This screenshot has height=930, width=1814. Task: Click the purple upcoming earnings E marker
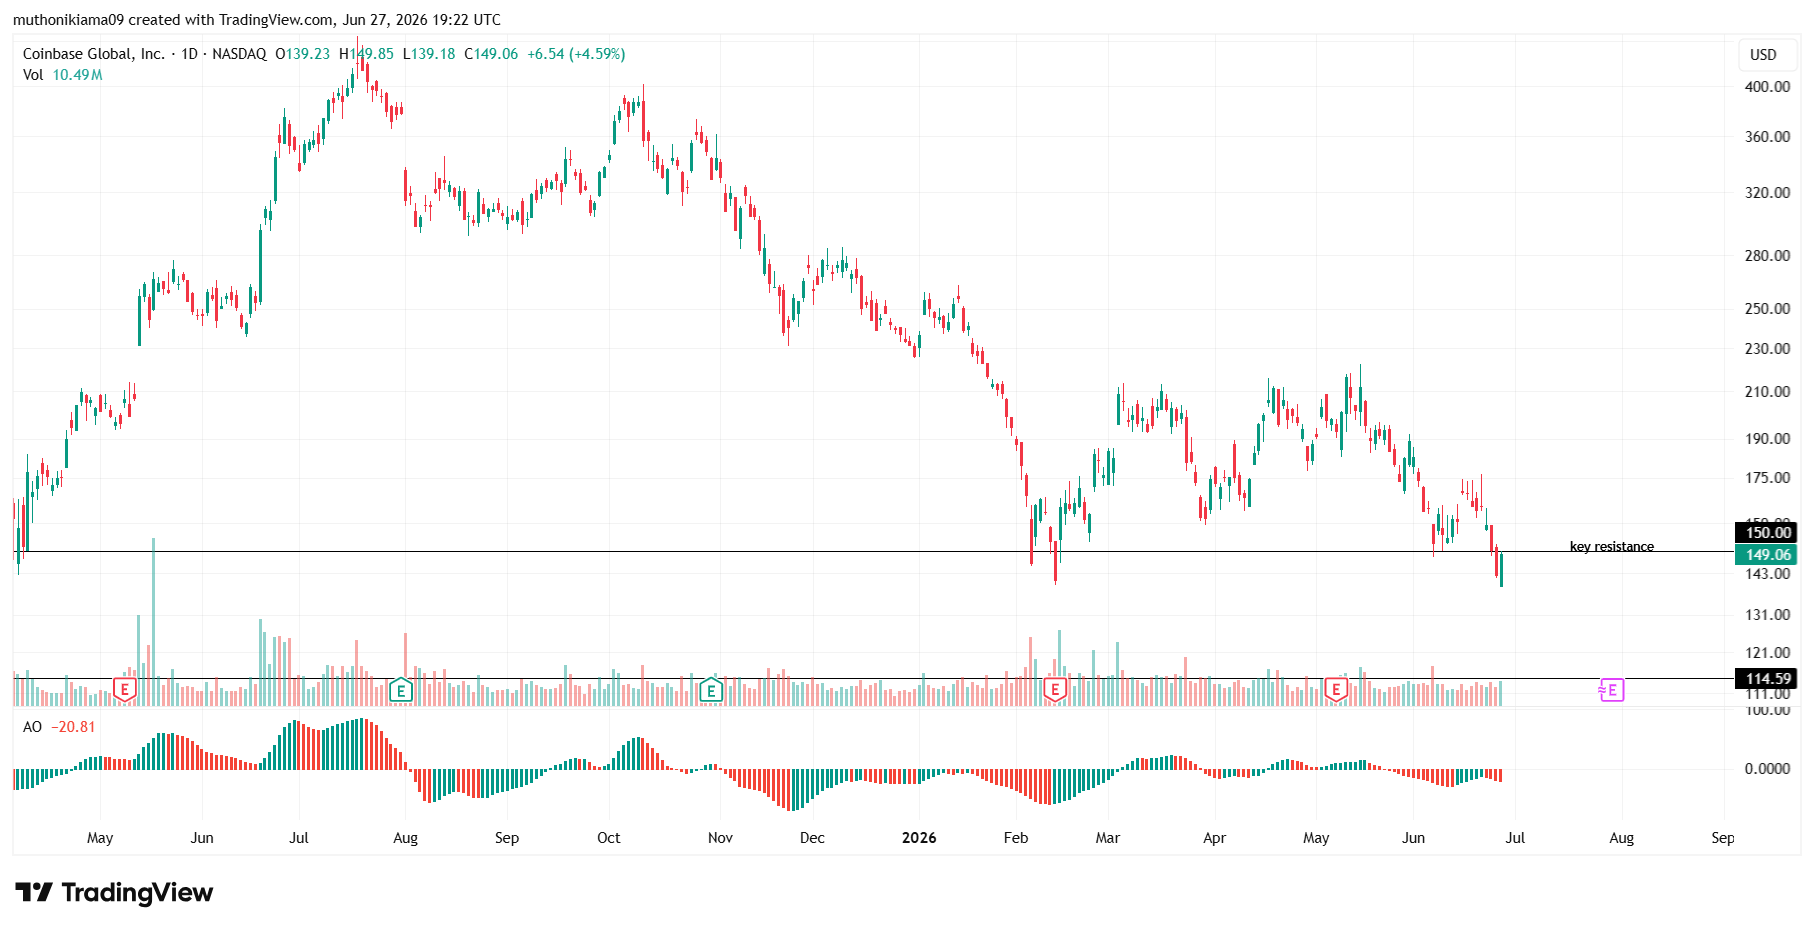coord(1611,690)
